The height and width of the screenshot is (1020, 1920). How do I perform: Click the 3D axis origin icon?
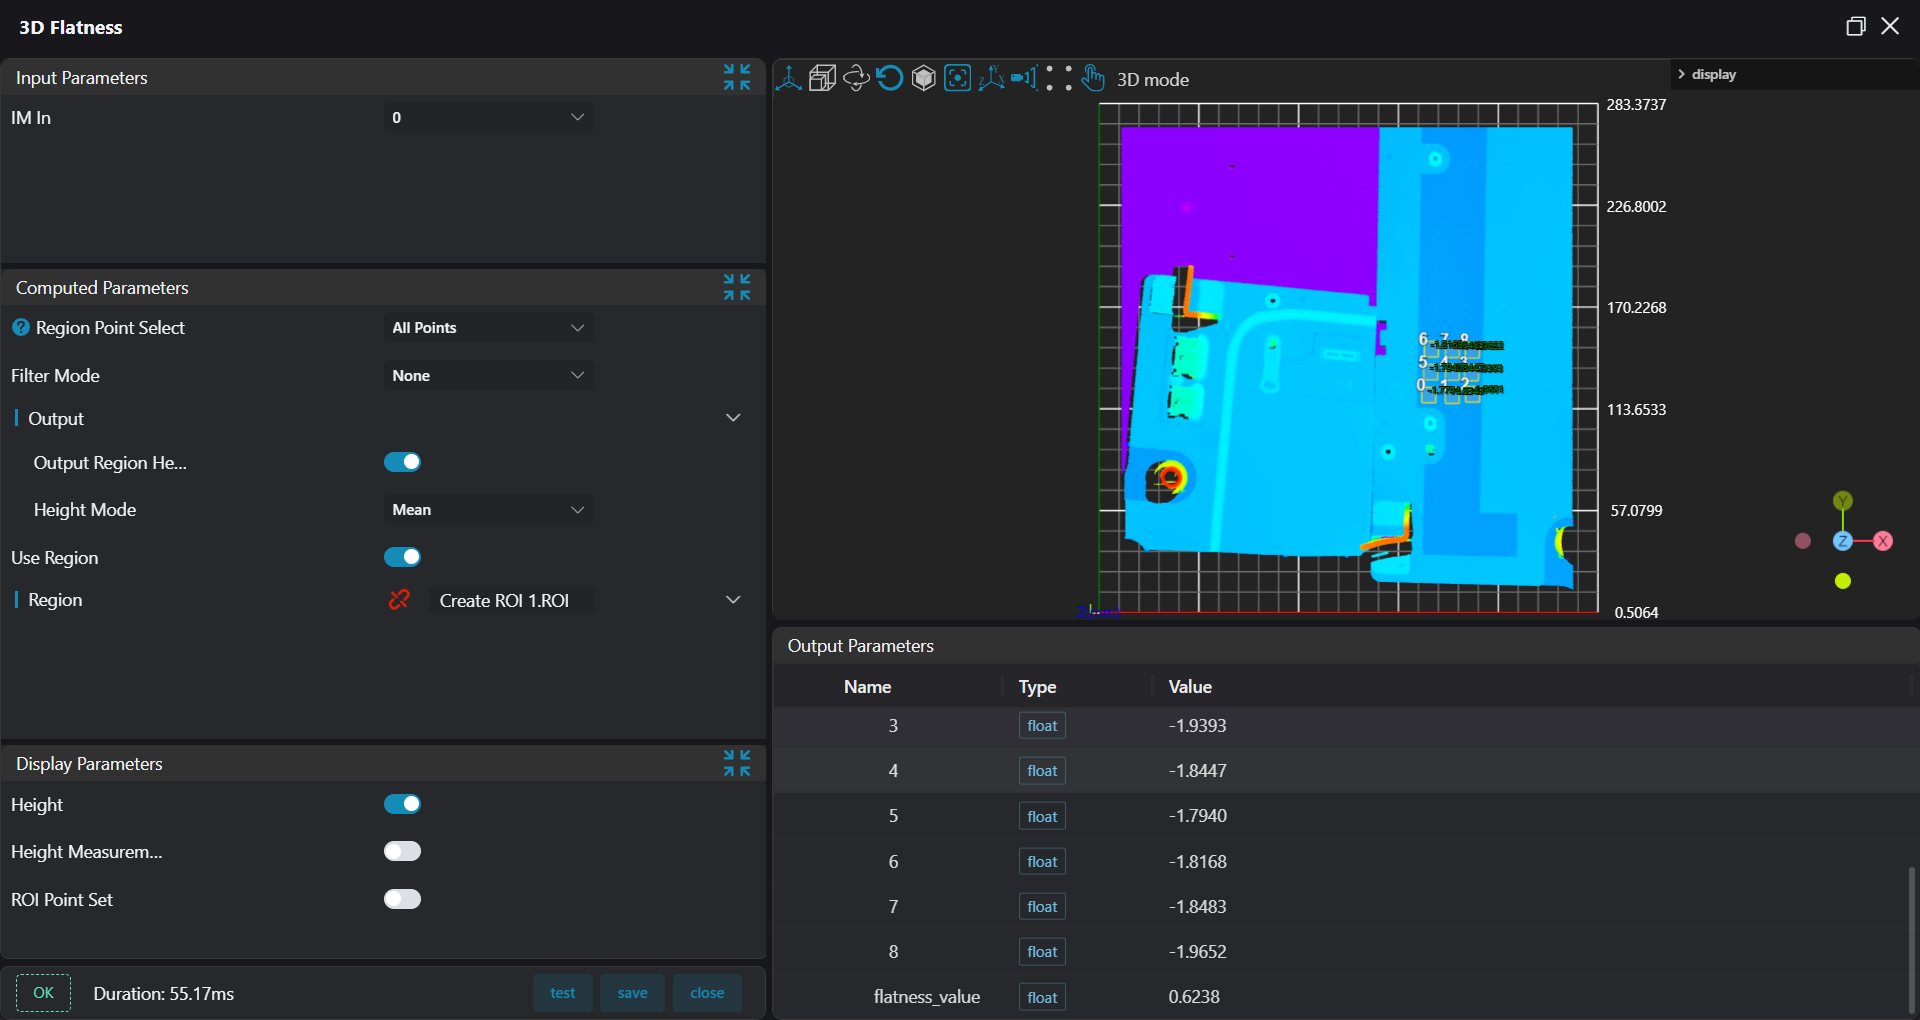[789, 79]
